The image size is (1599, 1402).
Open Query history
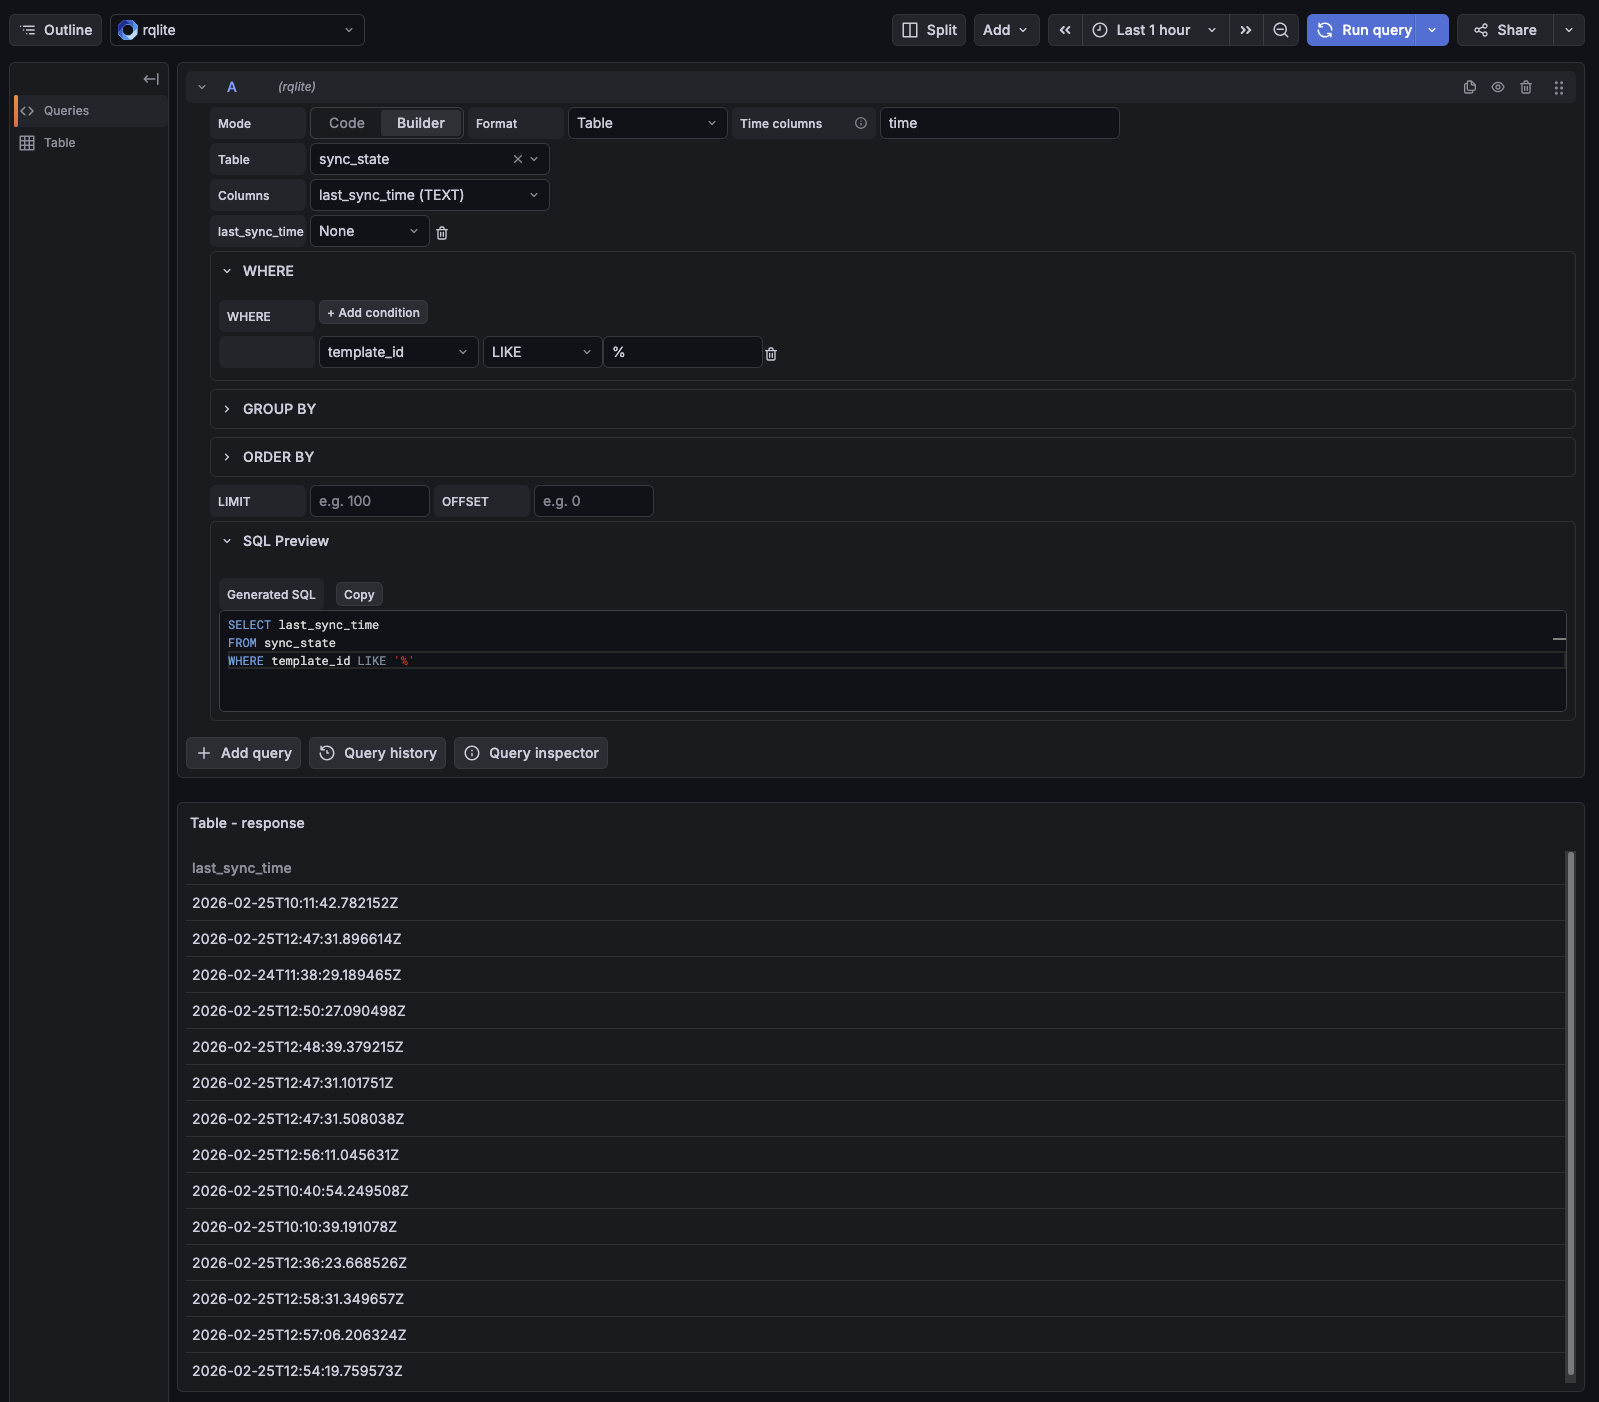(x=378, y=753)
